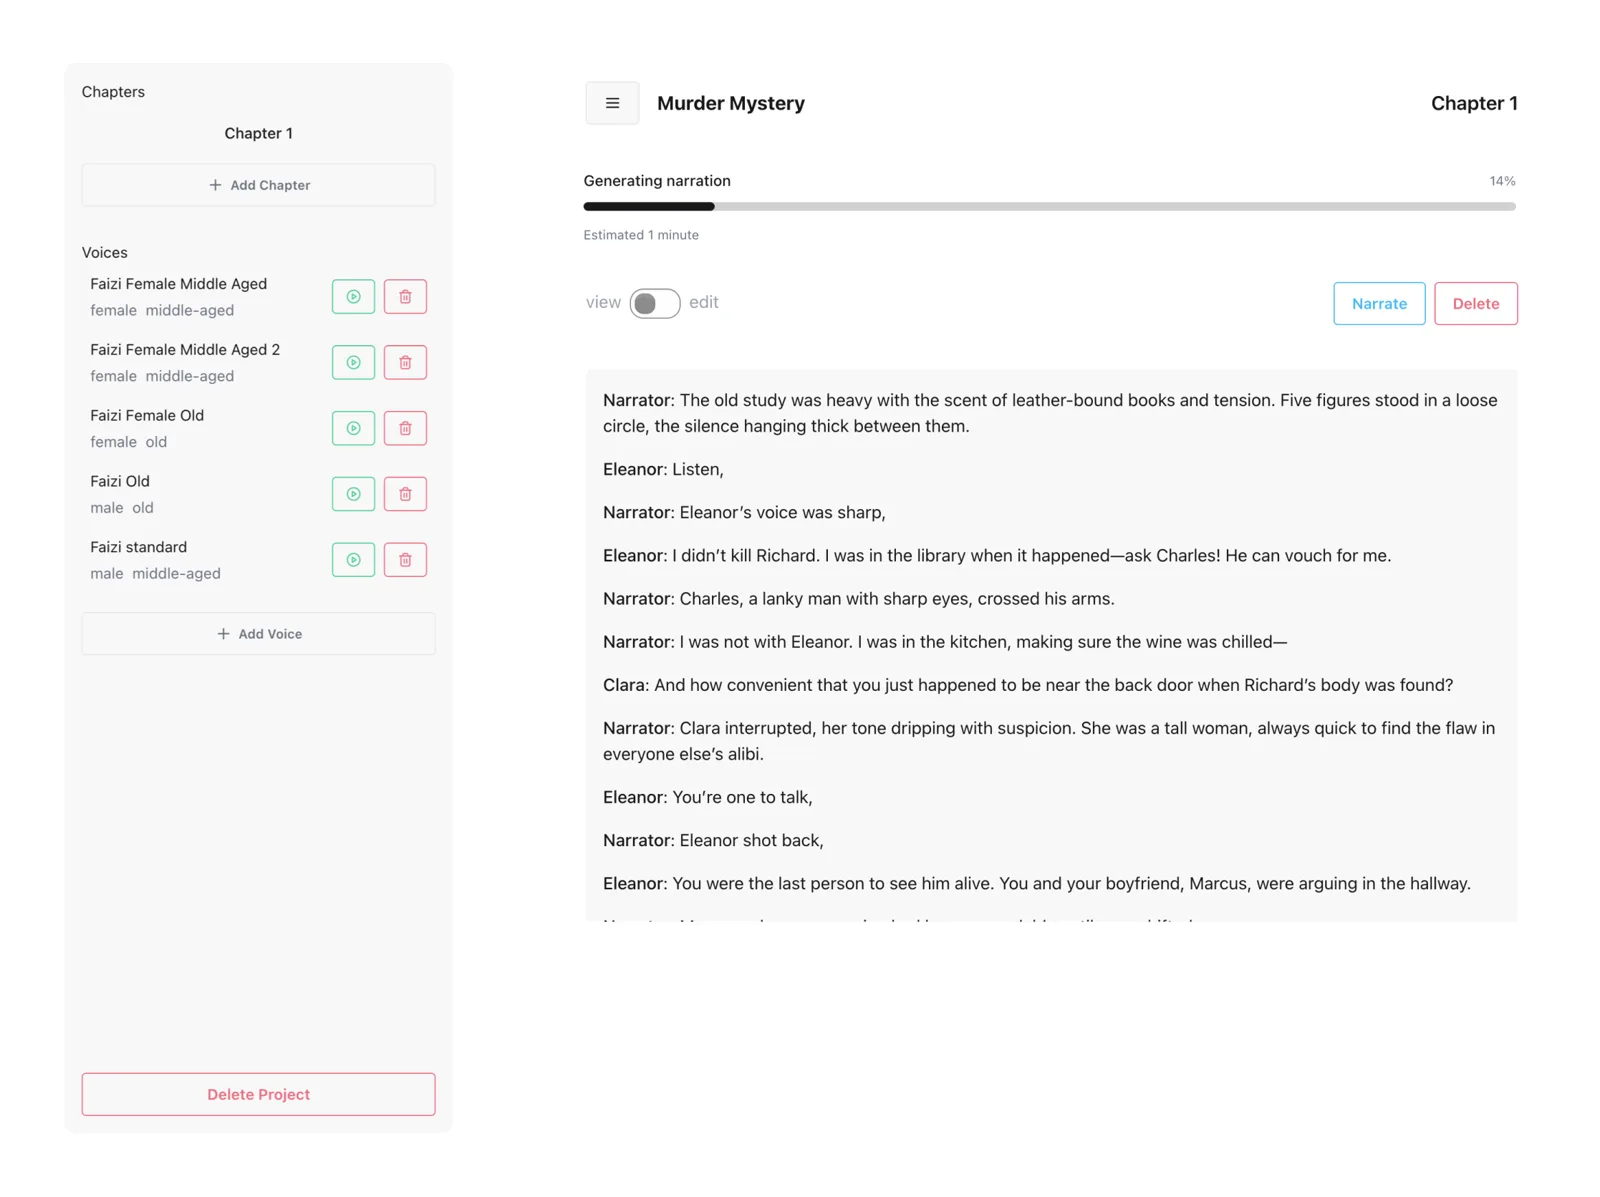Click the Add Chapter button
1600x1197 pixels.
coord(258,185)
